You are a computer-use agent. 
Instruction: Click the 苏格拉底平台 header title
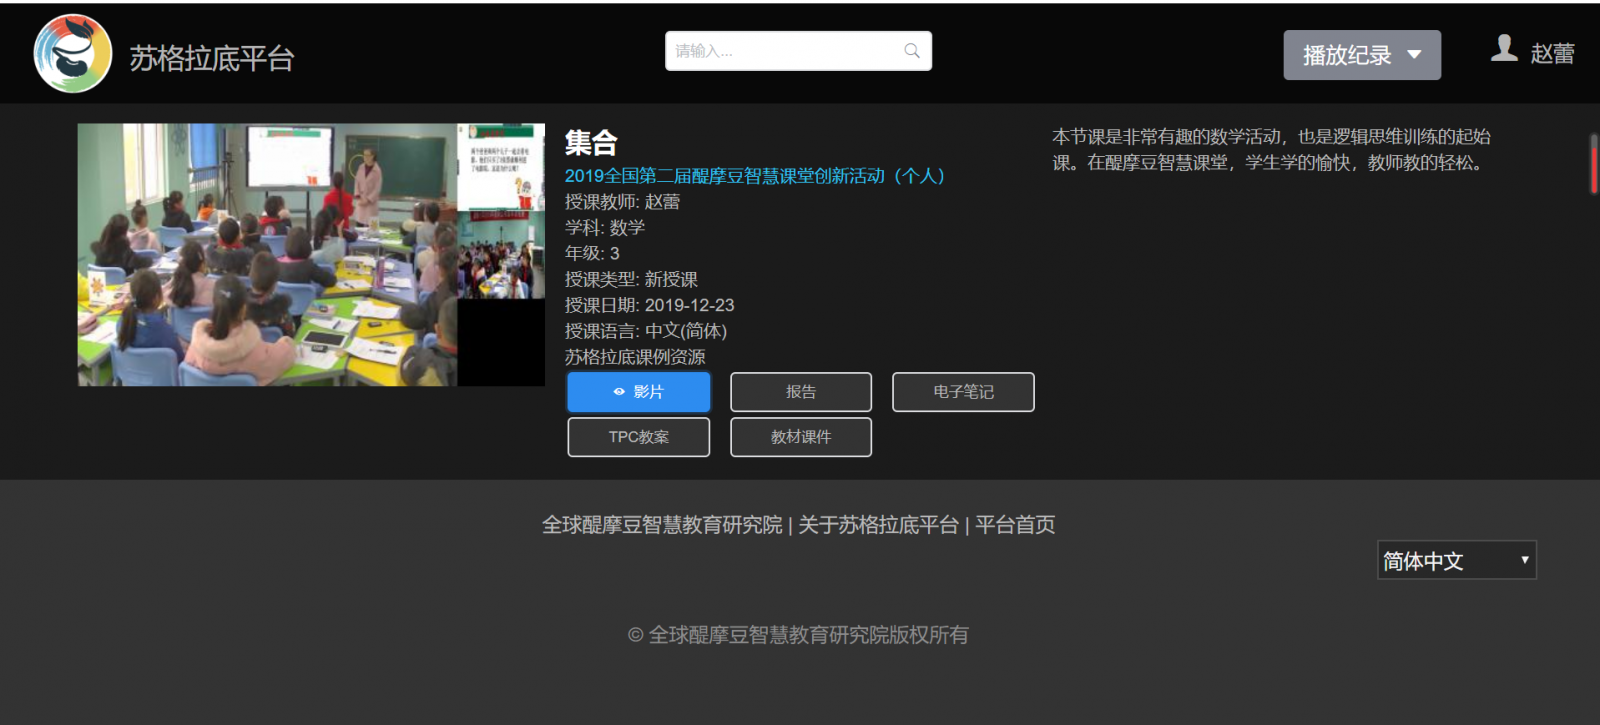211,59
